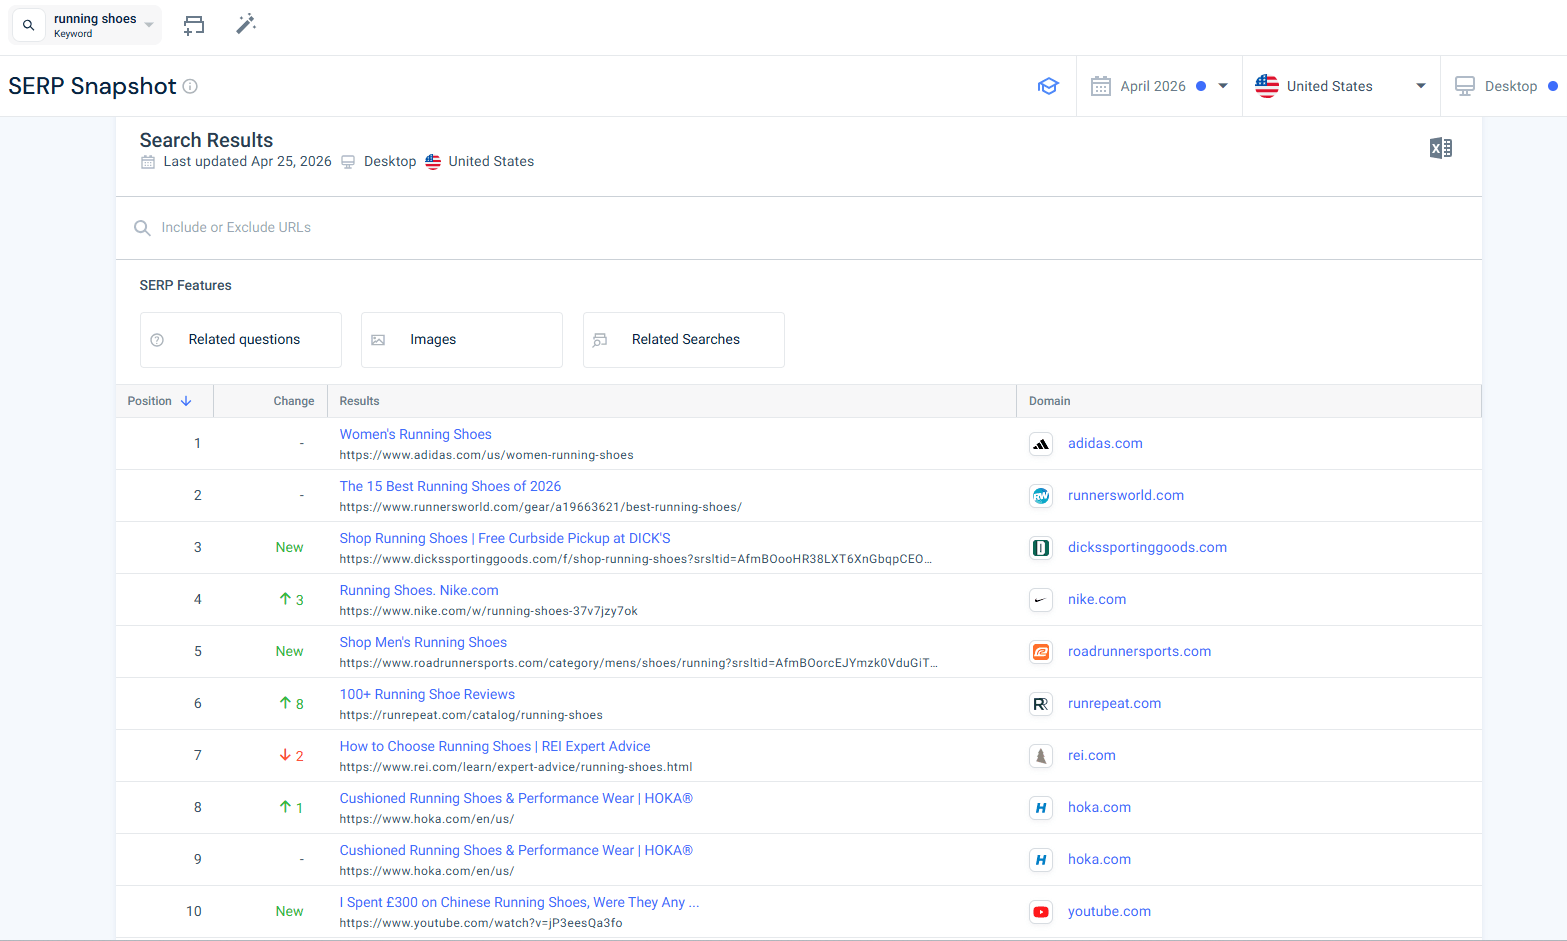Select the Desktop device selector in the header
The width and height of the screenshot is (1567, 941).
tap(1504, 86)
